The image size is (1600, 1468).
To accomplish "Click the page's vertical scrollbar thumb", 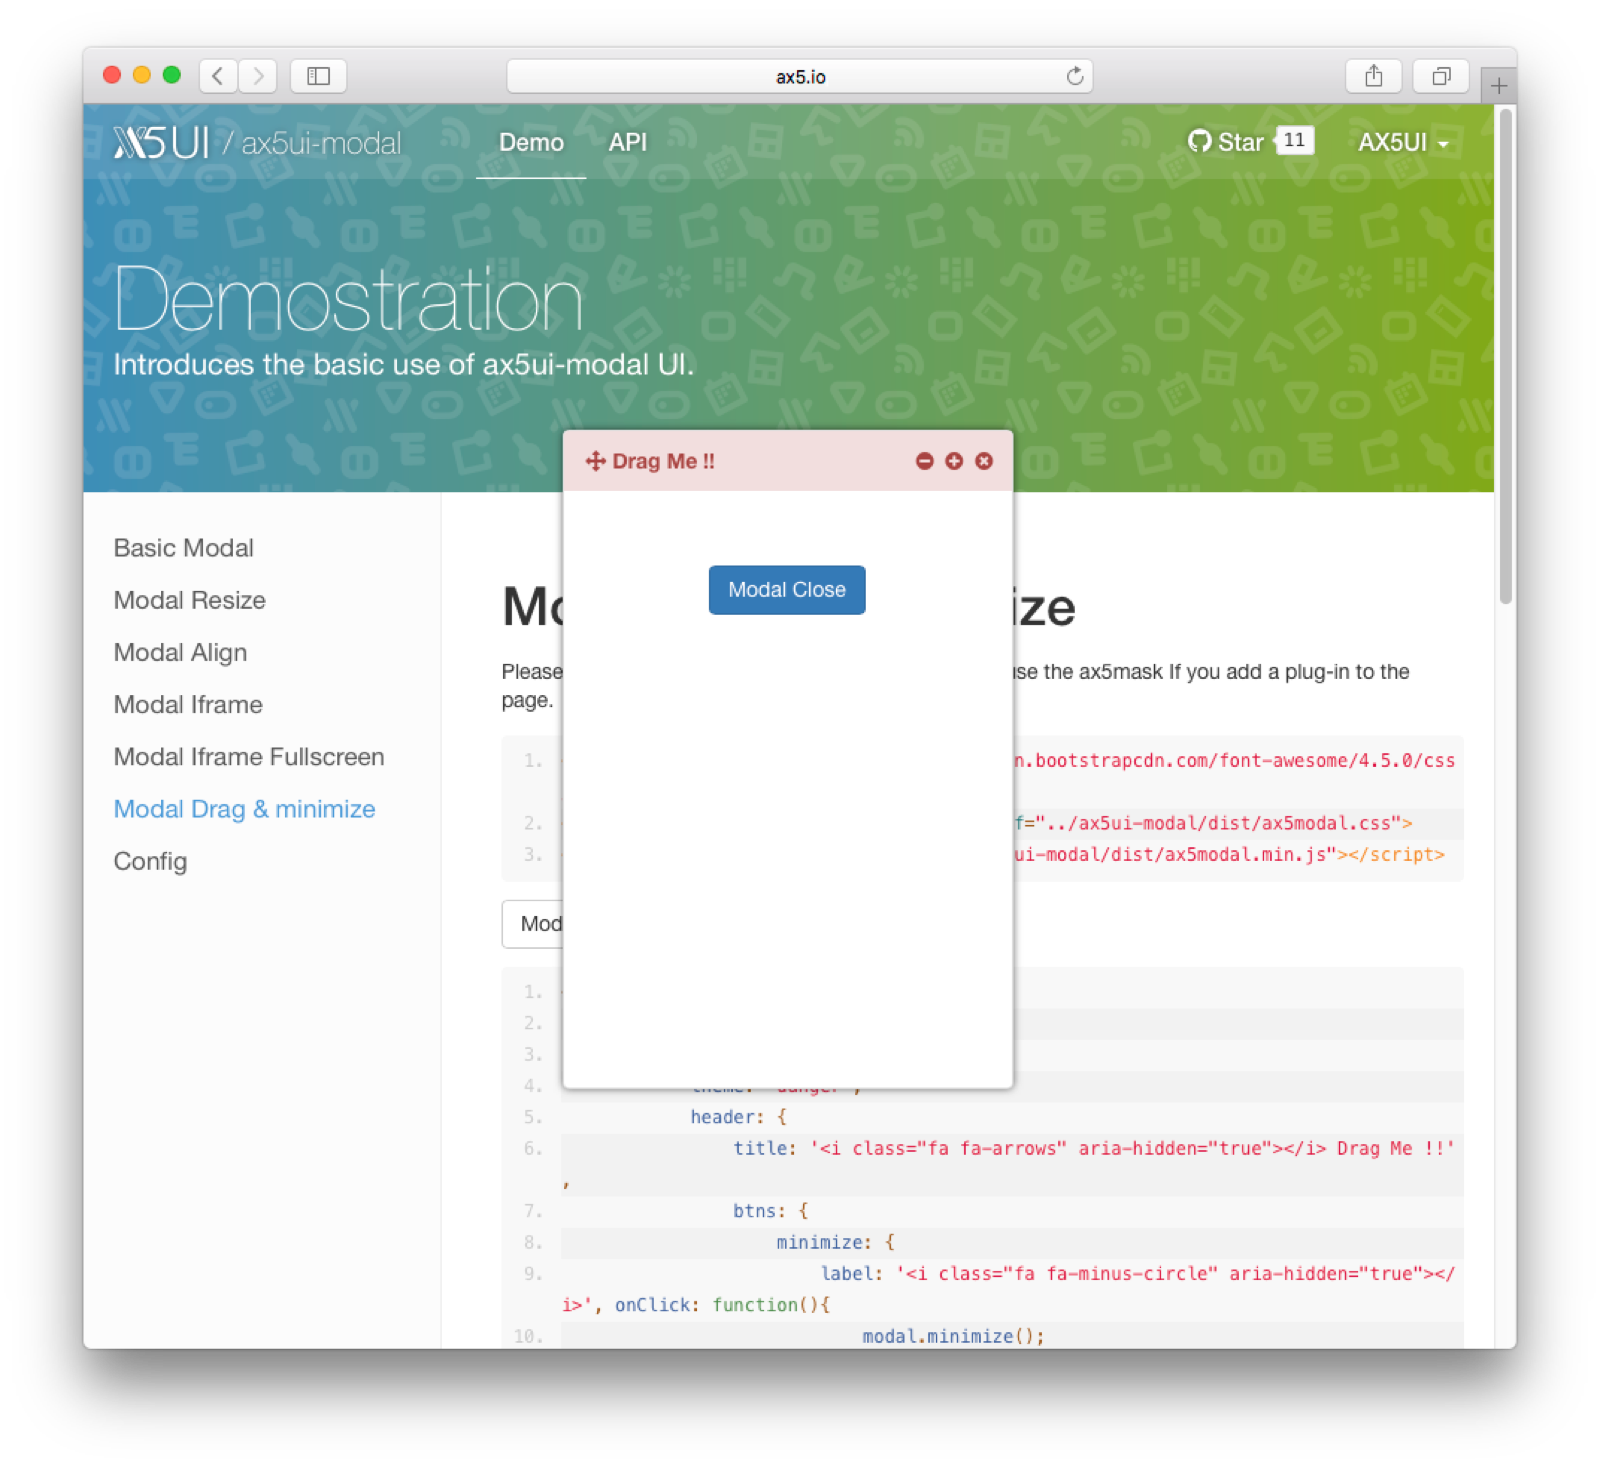I will pos(1505,355).
